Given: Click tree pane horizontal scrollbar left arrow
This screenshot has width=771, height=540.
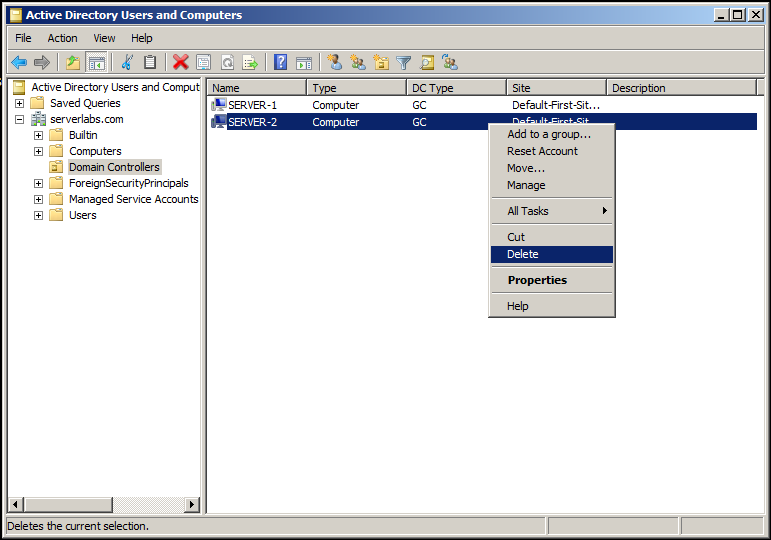Looking at the screenshot, I should click(x=16, y=504).
